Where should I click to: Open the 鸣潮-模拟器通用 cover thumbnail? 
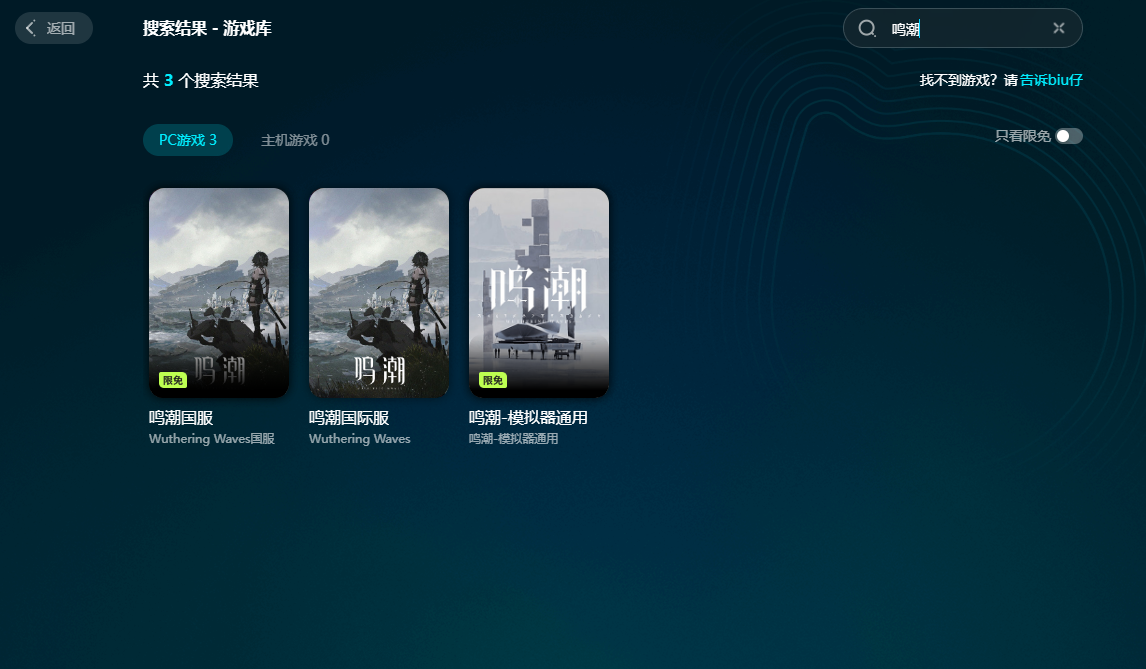(x=539, y=293)
